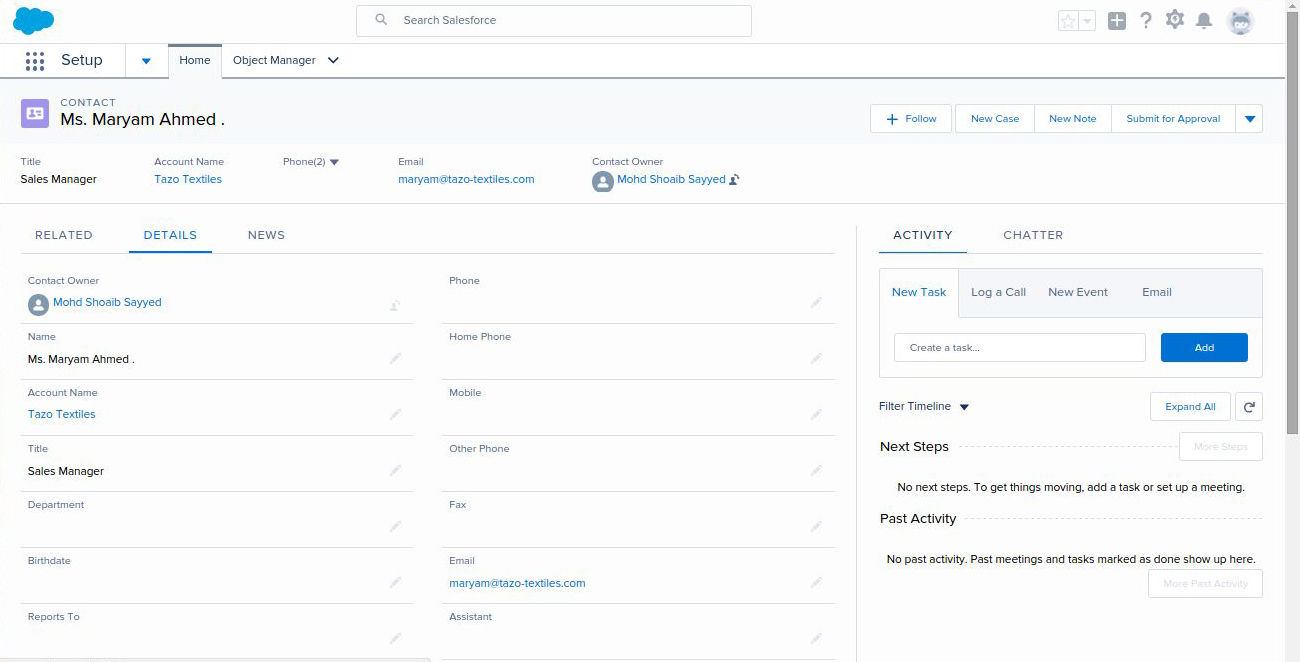Viewport: 1300px width, 662px height.
Task: Click the global actions plus icon
Action: (1117, 20)
